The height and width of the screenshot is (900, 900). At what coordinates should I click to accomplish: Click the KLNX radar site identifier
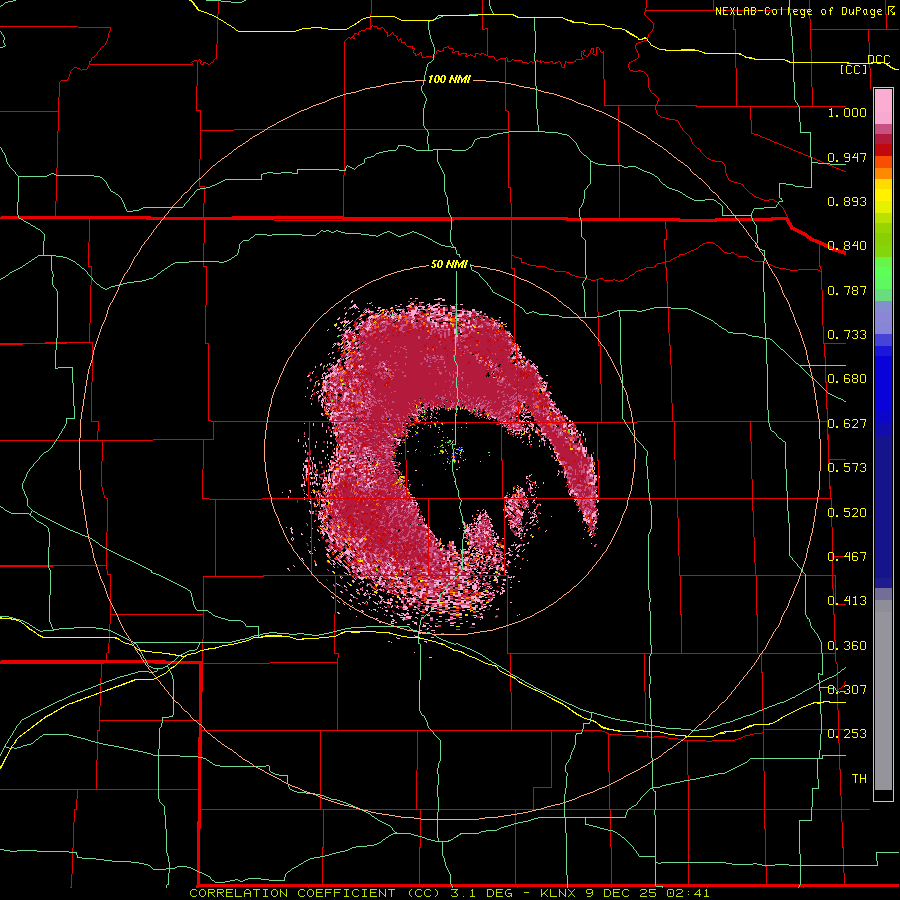click(560, 893)
